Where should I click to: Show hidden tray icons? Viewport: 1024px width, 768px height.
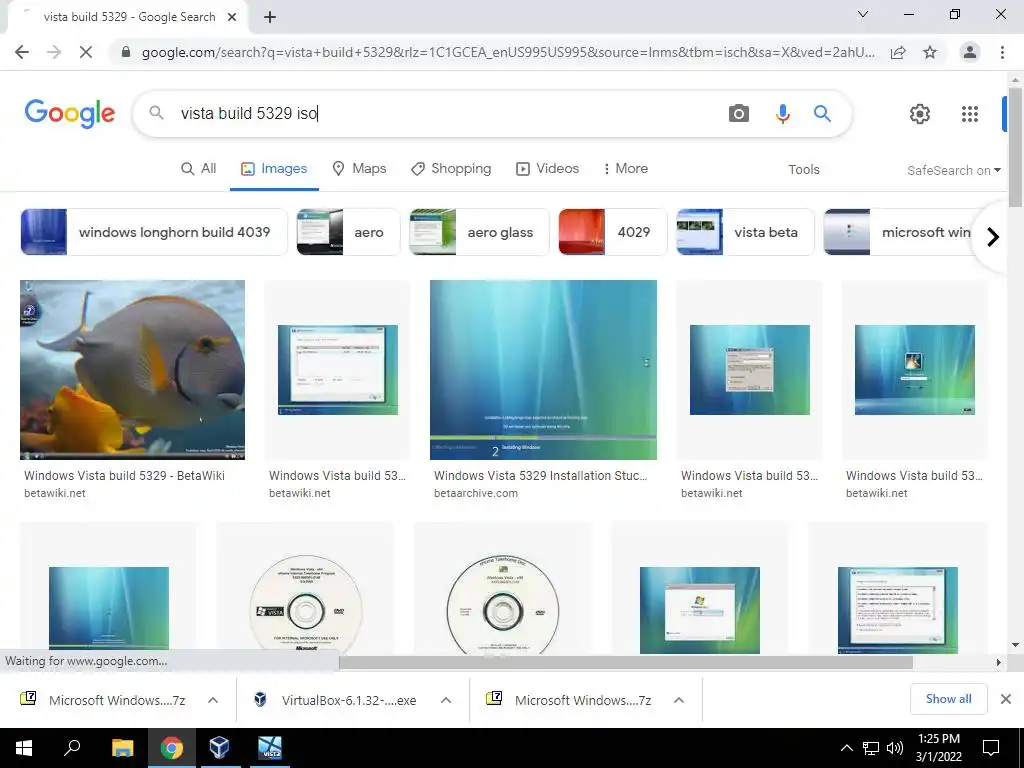tap(846, 748)
